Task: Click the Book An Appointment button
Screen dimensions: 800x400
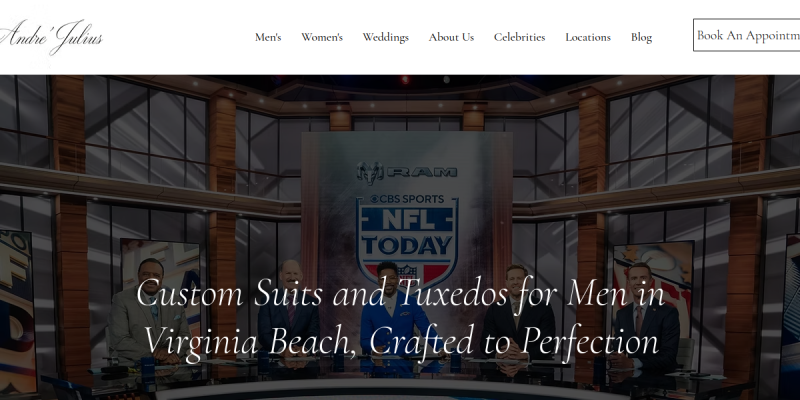Action: (746, 35)
